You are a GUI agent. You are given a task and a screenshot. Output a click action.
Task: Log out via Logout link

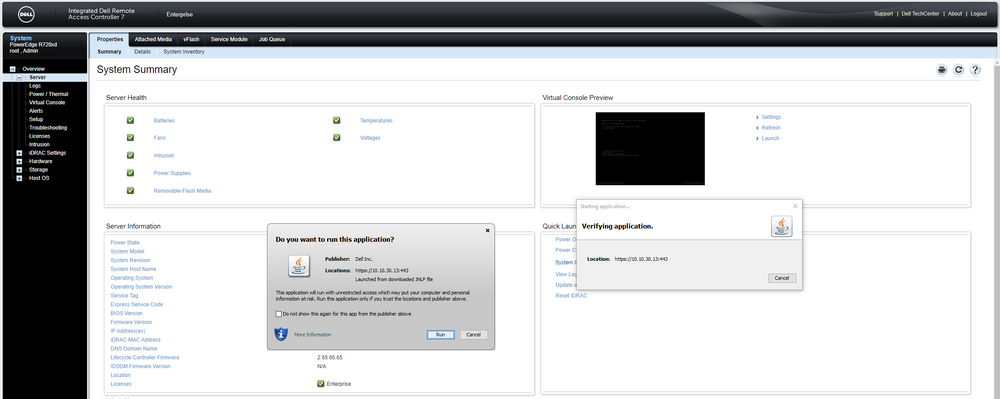(978, 14)
